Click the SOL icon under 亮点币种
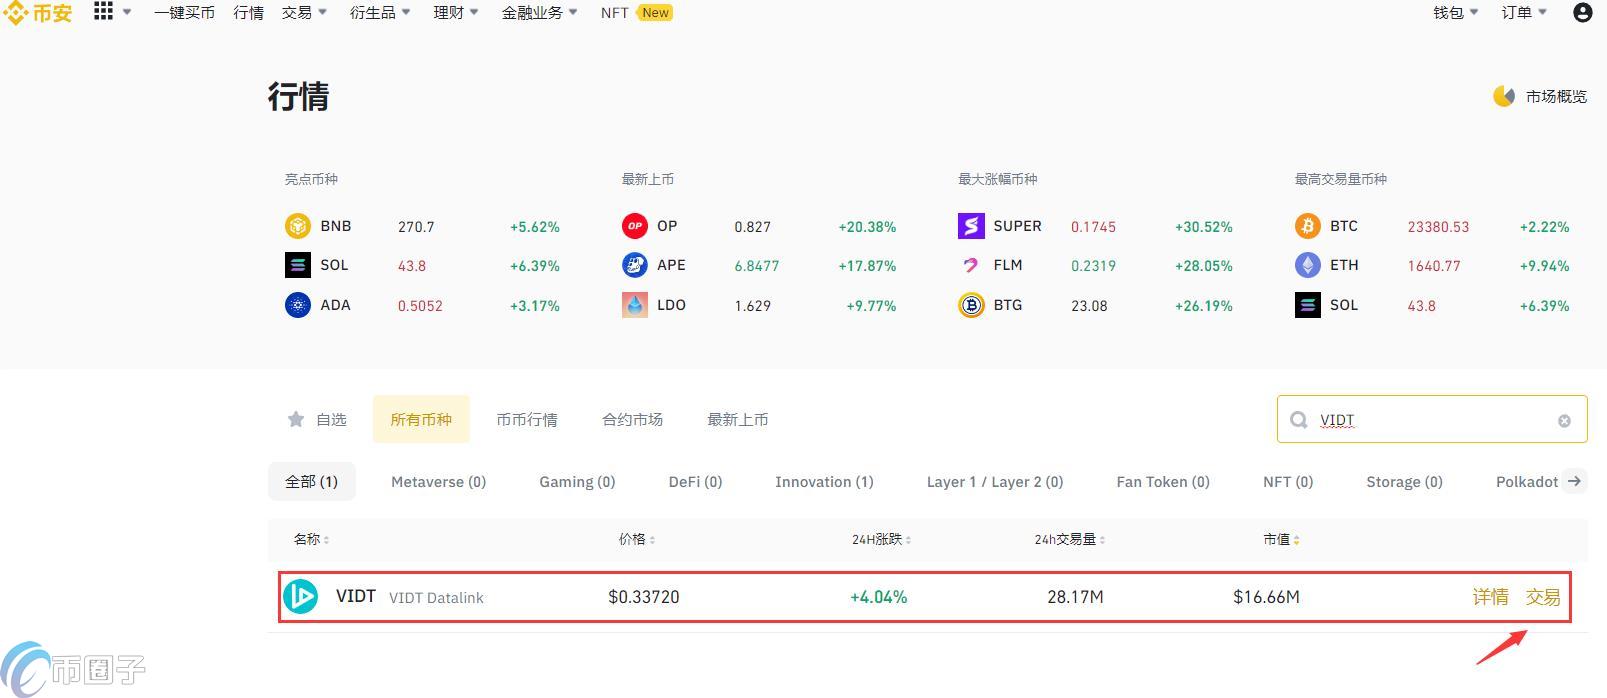 pos(298,265)
